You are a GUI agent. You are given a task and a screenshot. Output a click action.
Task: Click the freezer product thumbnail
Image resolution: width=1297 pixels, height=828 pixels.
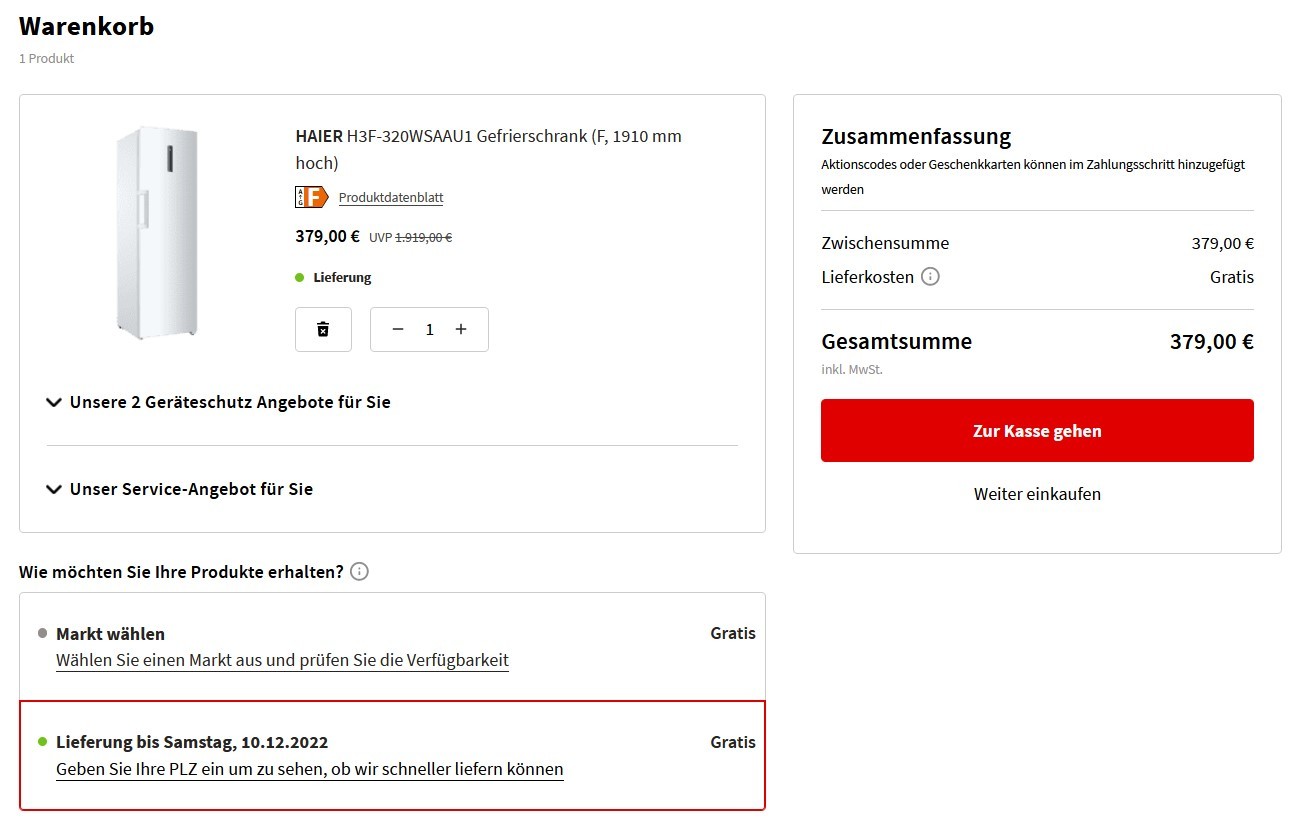(157, 233)
